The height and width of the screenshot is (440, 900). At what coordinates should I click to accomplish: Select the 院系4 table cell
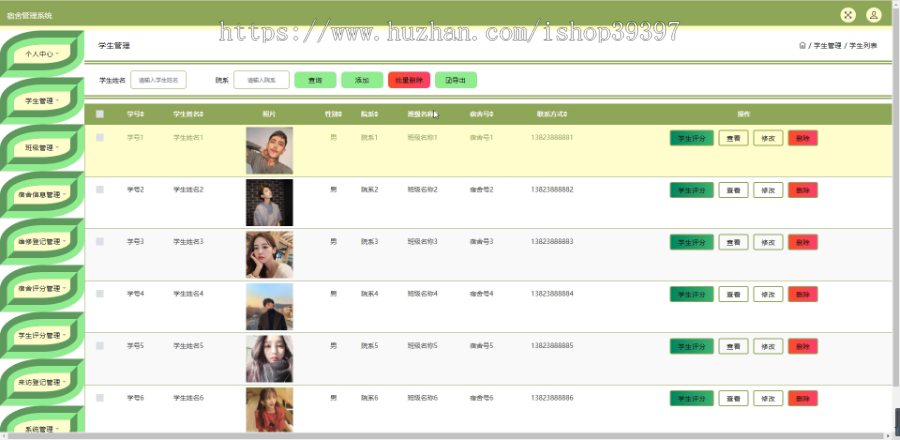[369, 294]
